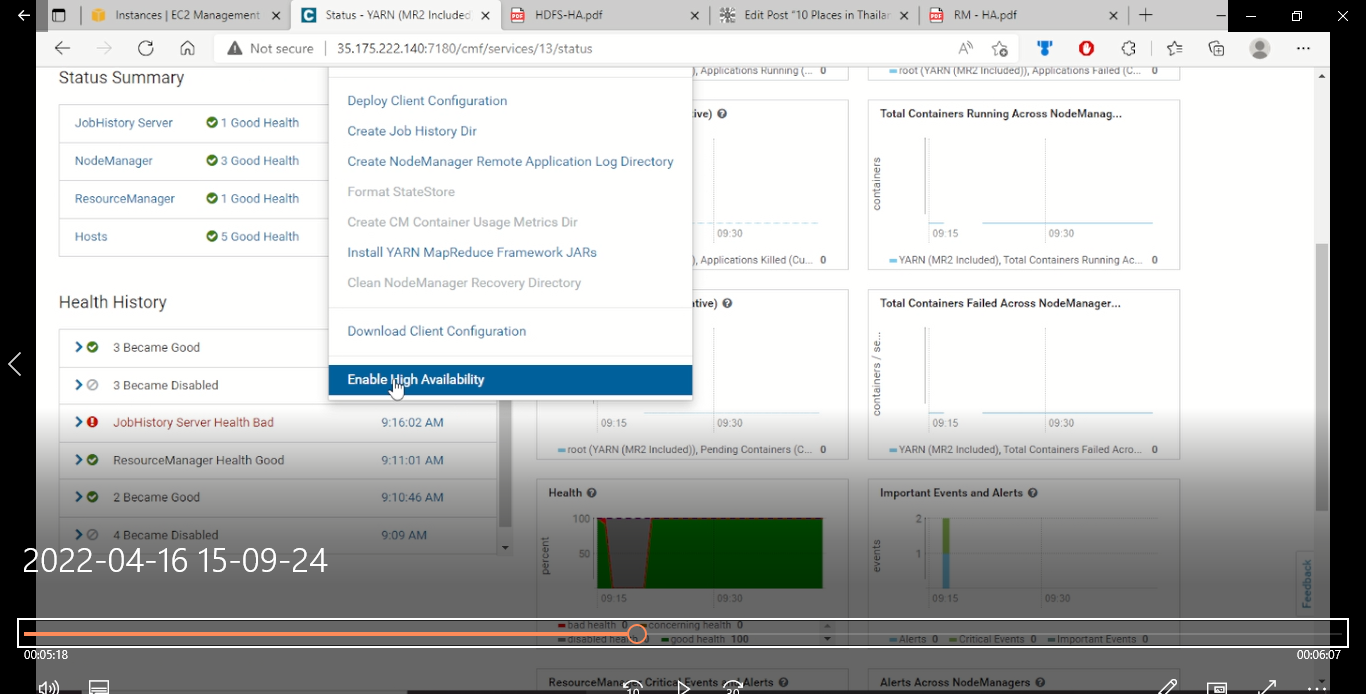The image size is (1366, 694).
Task: Choose Enable High Availability
Action: [x=510, y=380]
